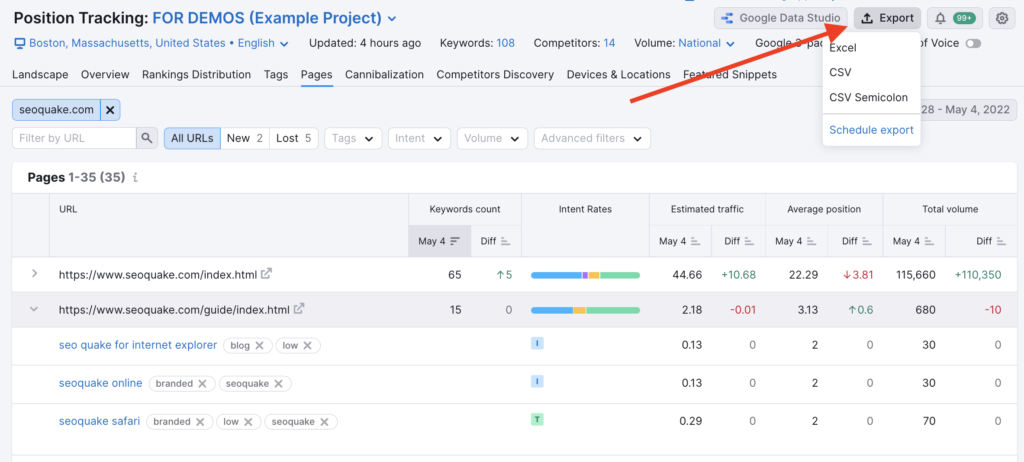The image size is (1024, 462).
Task: Open the settings gear icon
Action: [1002, 18]
